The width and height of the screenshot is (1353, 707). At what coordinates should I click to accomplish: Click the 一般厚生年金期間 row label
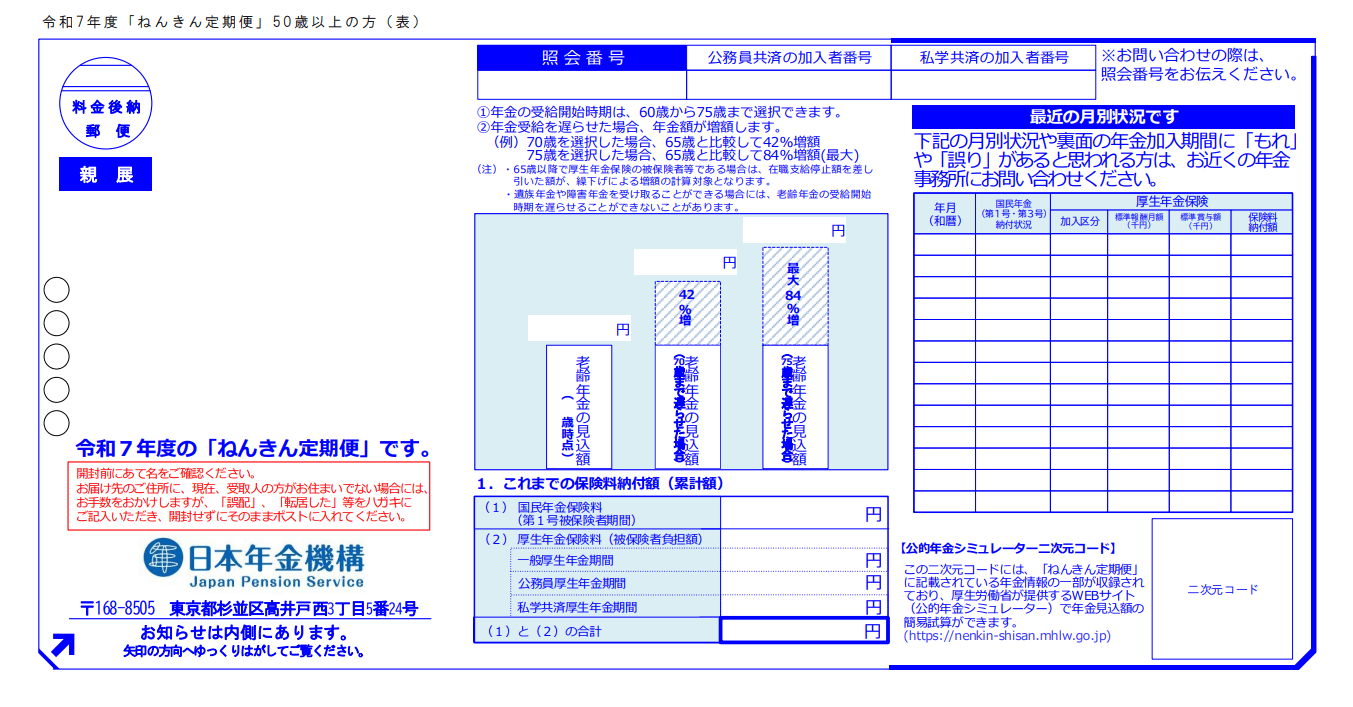(x=615, y=561)
